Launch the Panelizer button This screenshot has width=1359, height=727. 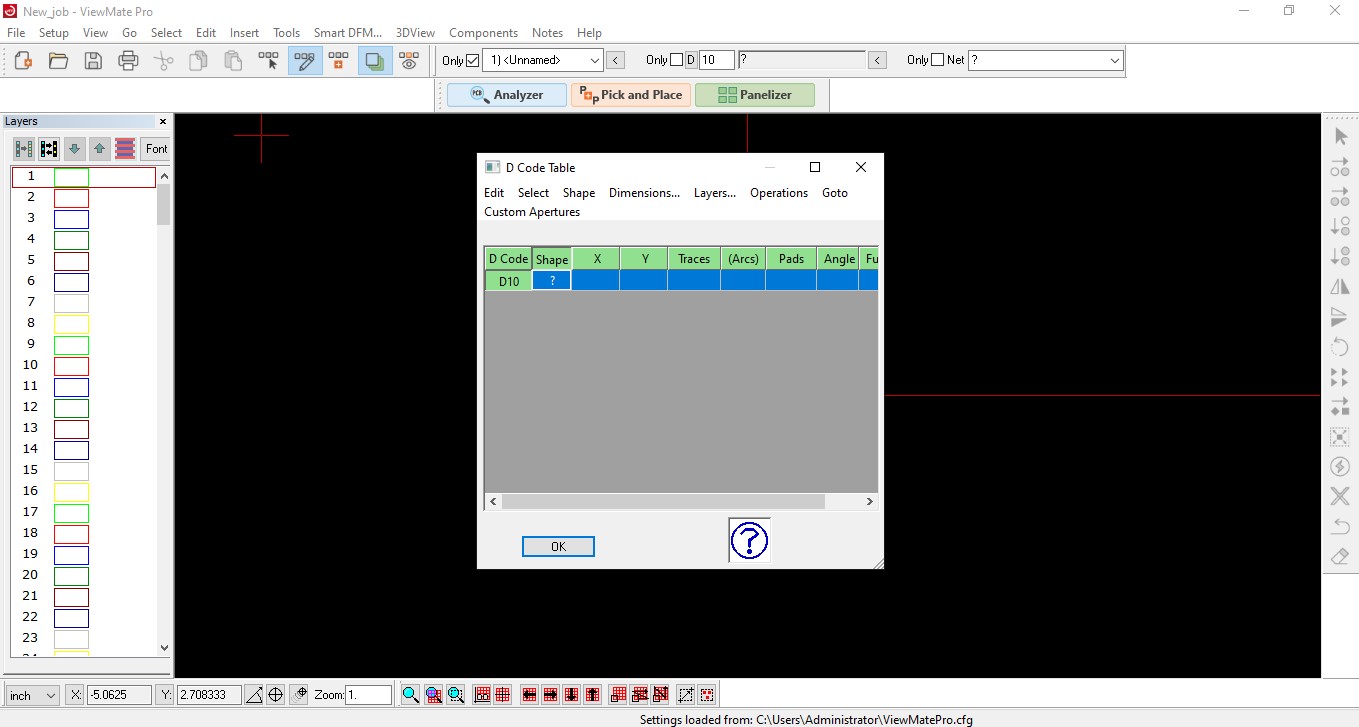point(754,95)
